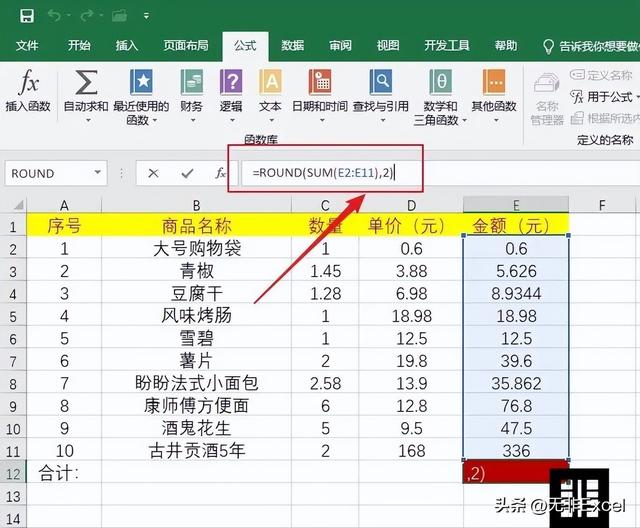The image size is (640, 528).
Task: Select column D header
Action: click(x=411, y=205)
